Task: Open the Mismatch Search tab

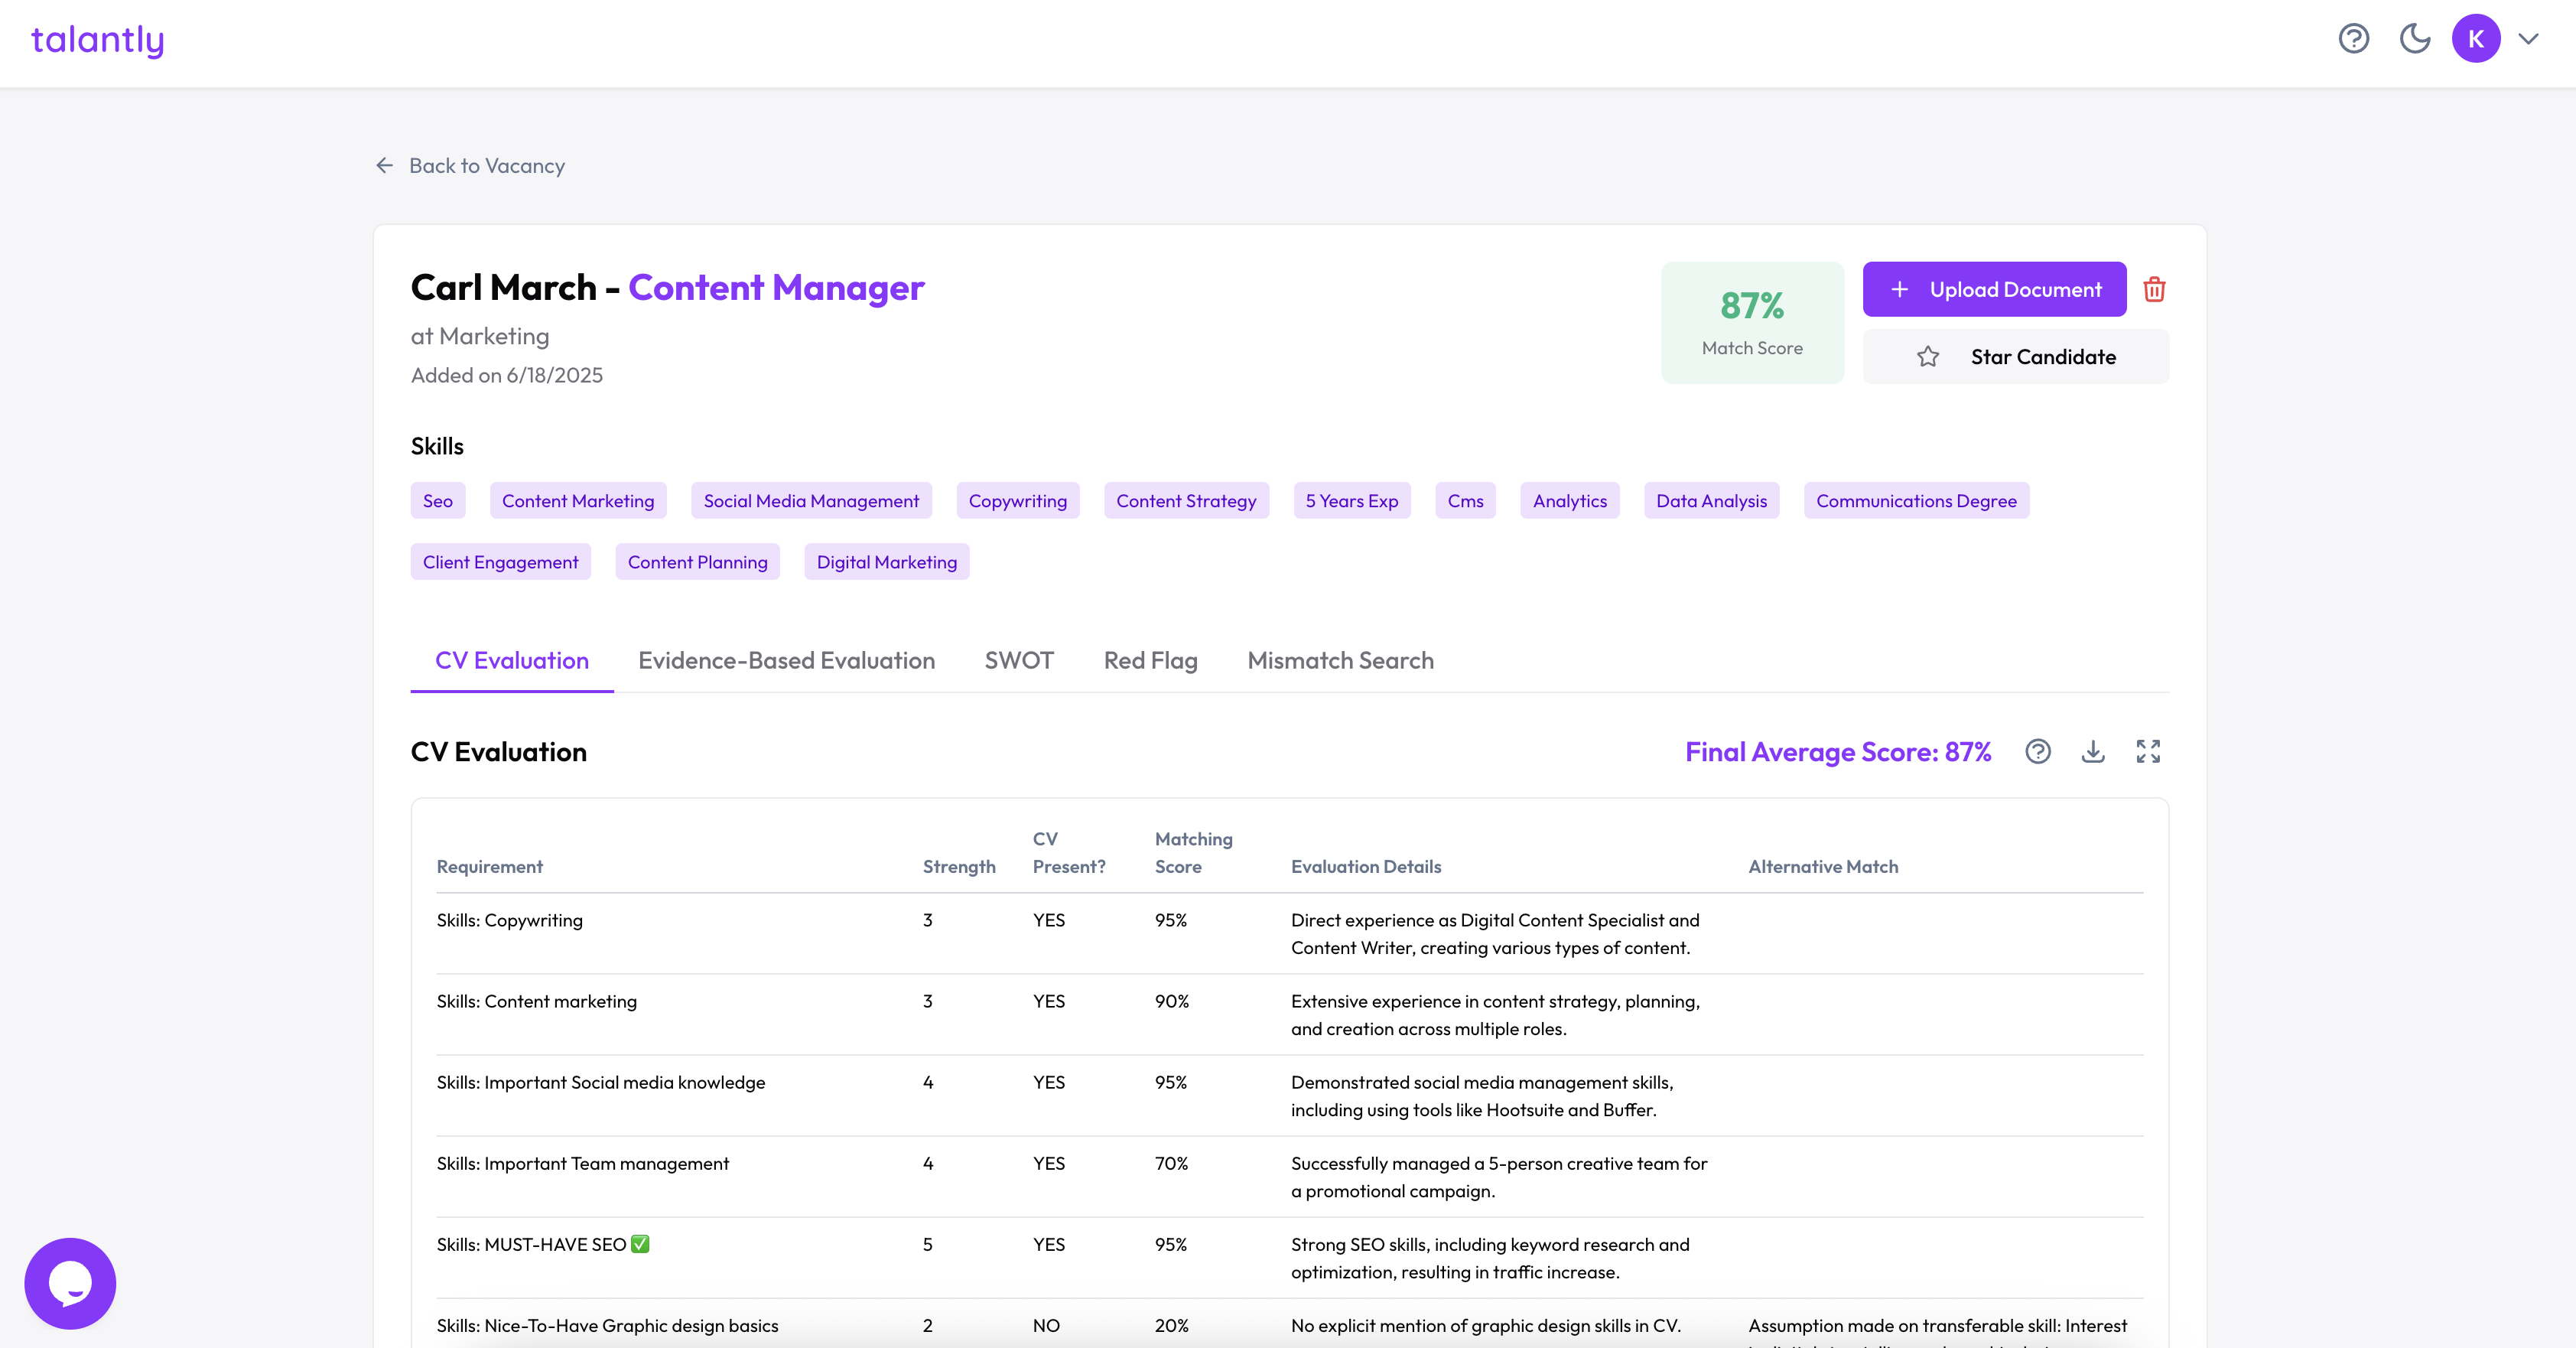Action: coord(1340,661)
